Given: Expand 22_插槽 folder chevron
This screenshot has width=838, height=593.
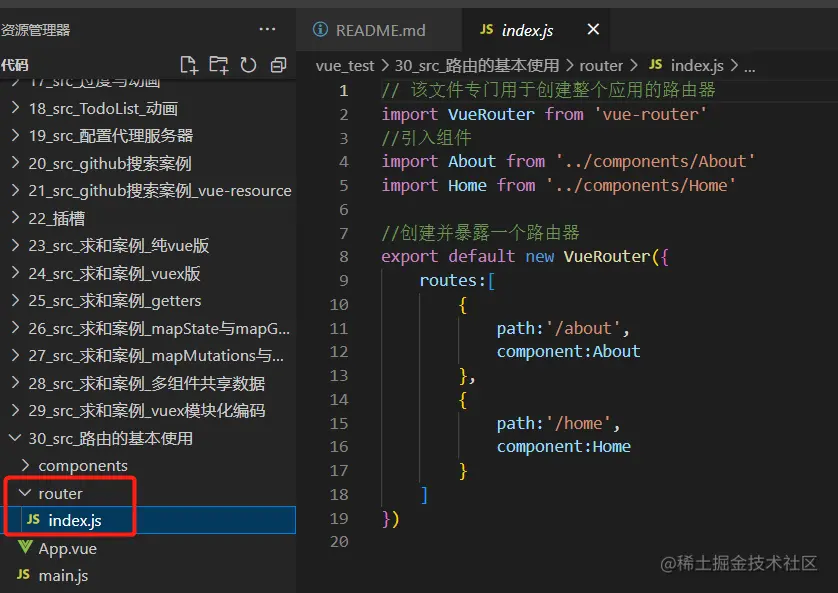Looking at the screenshot, I should click(x=15, y=218).
